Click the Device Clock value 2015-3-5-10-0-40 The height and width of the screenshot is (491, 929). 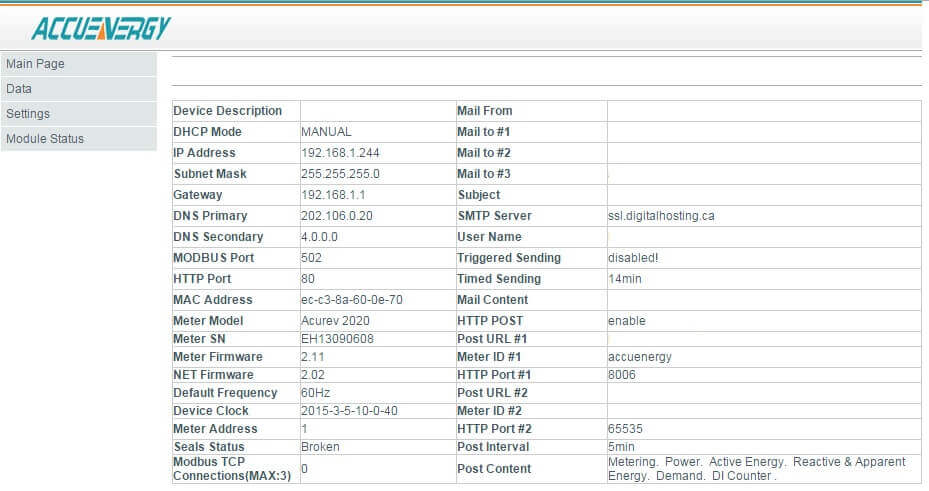pyautogui.click(x=349, y=411)
